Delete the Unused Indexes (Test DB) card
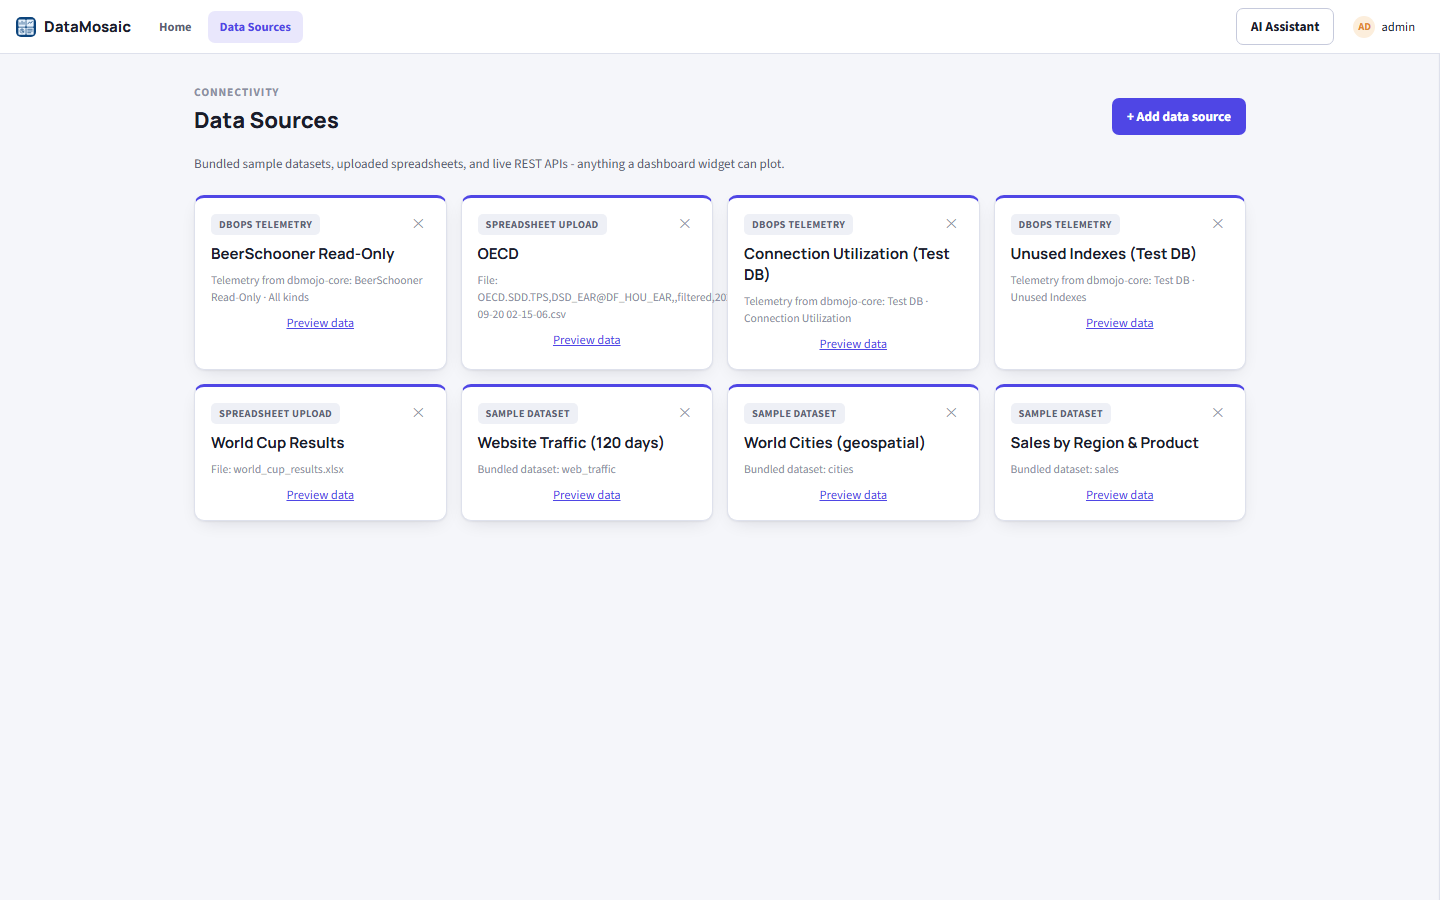The image size is (1440, 900). coord(1218,224)
